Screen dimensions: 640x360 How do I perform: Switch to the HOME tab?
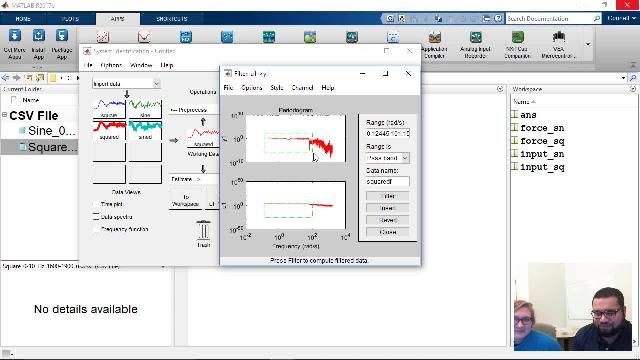point(23,19)
